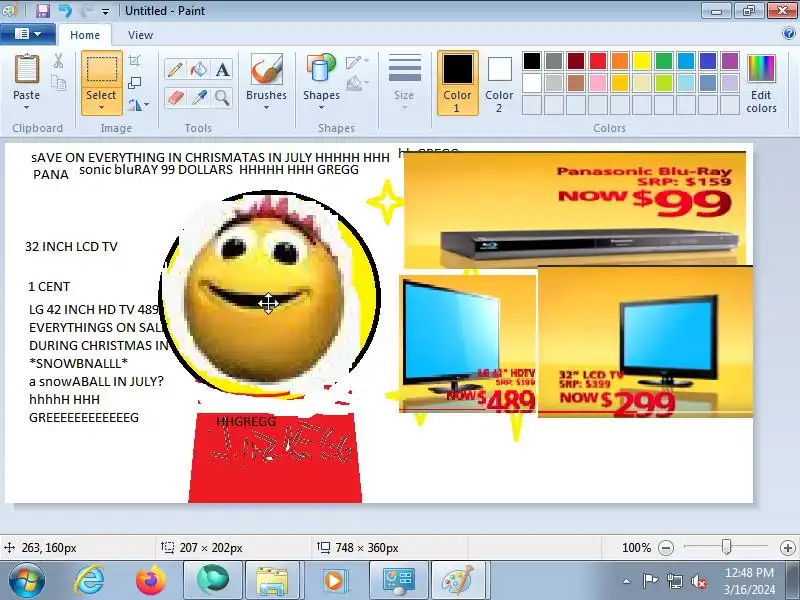Launch Firefox from taskbar

coord(151,580)
